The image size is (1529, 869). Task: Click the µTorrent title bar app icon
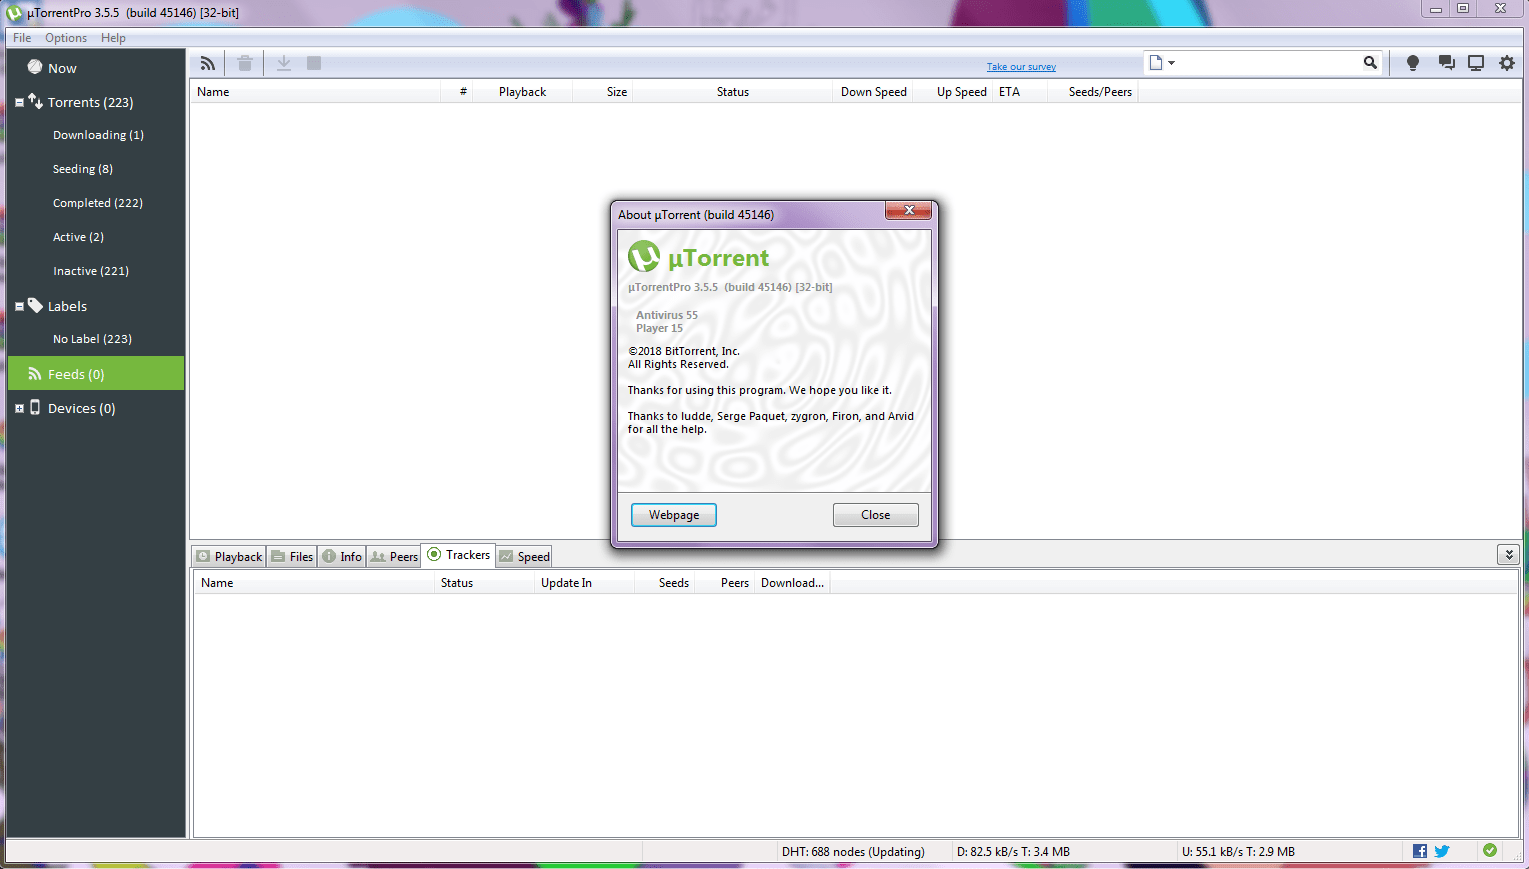(14, 13)
